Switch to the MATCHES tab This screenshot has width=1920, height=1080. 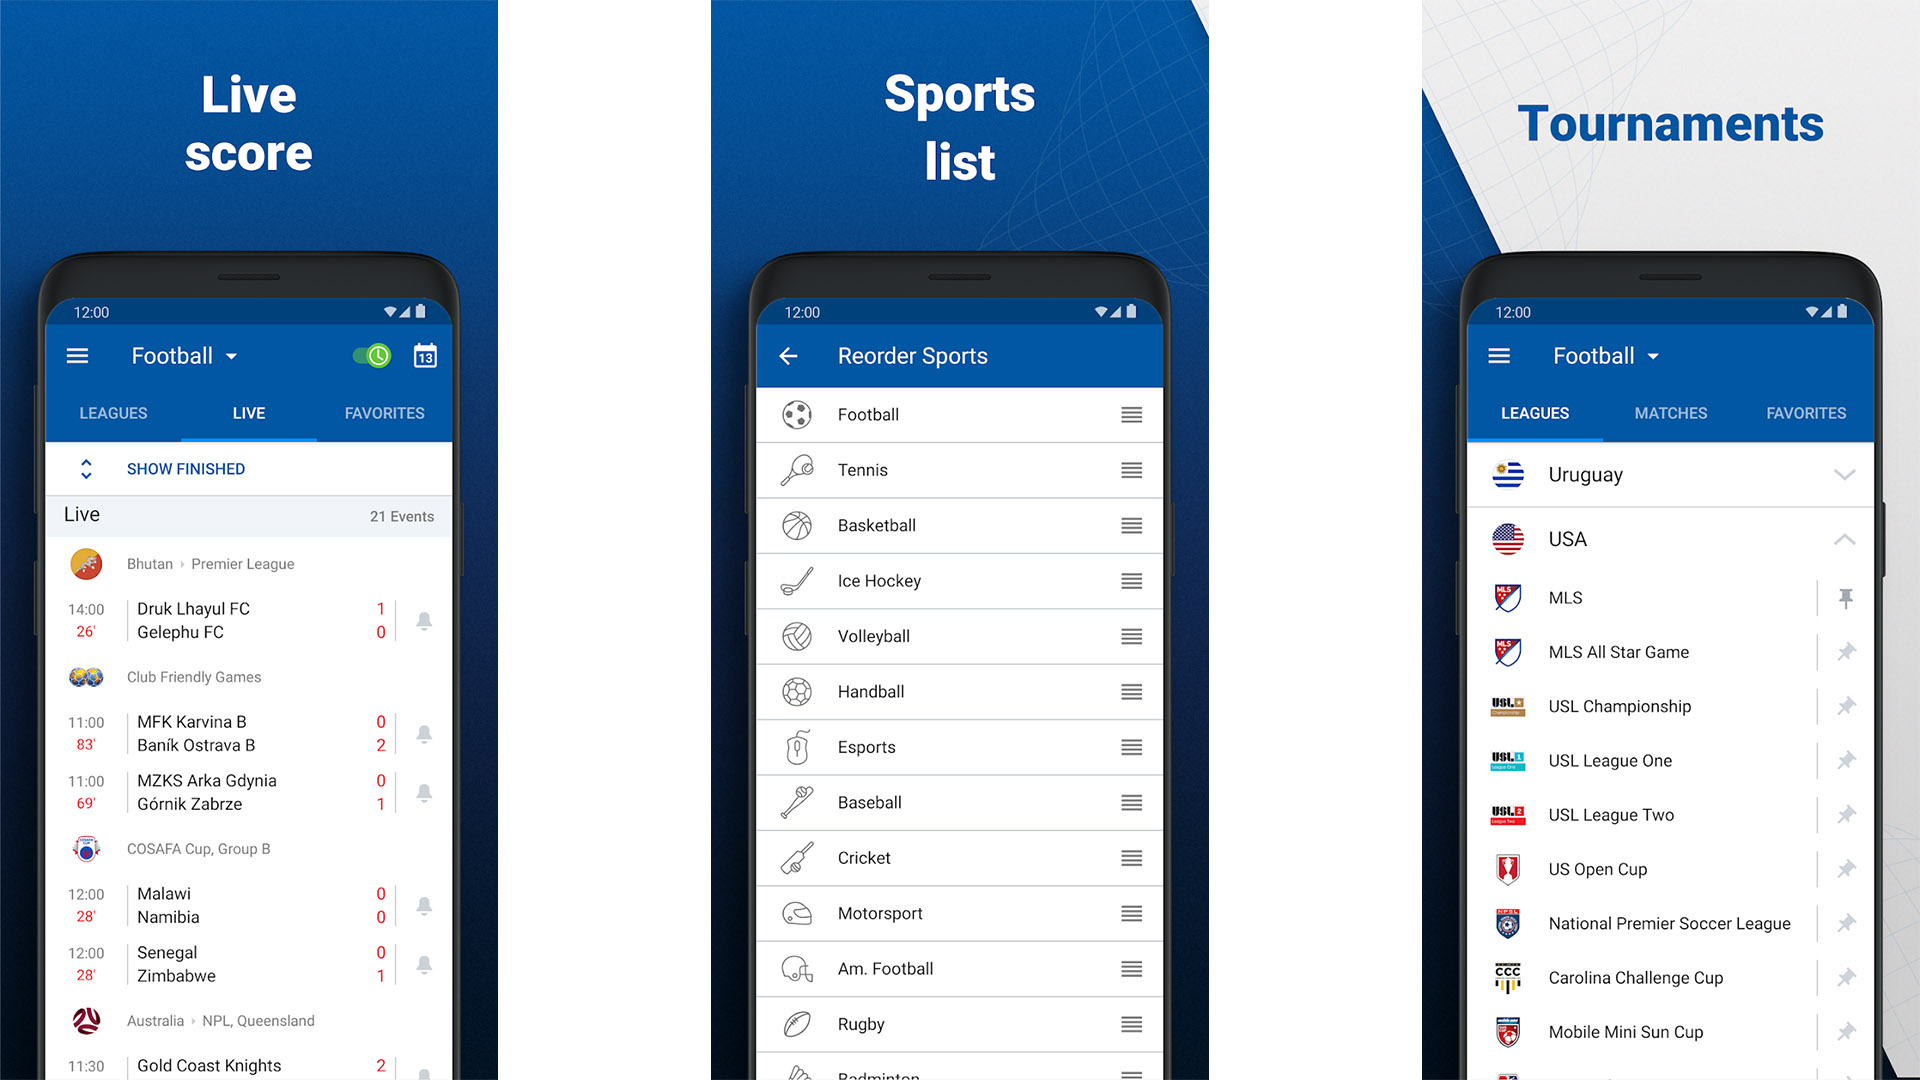pyautogui.click(x=1668, y=411)
